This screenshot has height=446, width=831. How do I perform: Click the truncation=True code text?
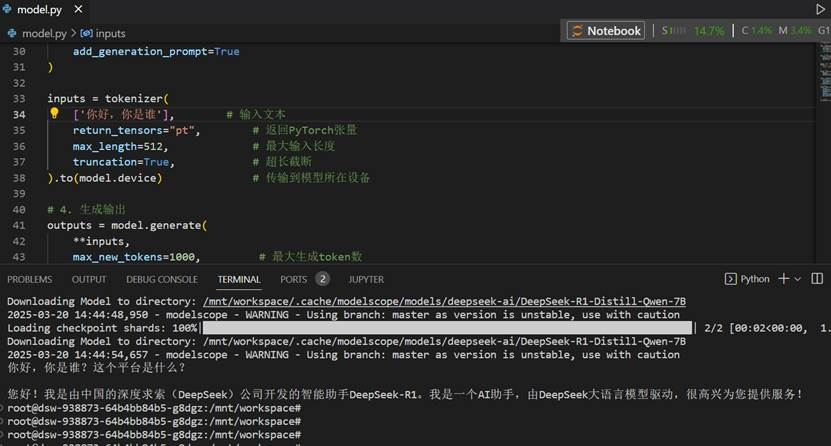(123, 162)
